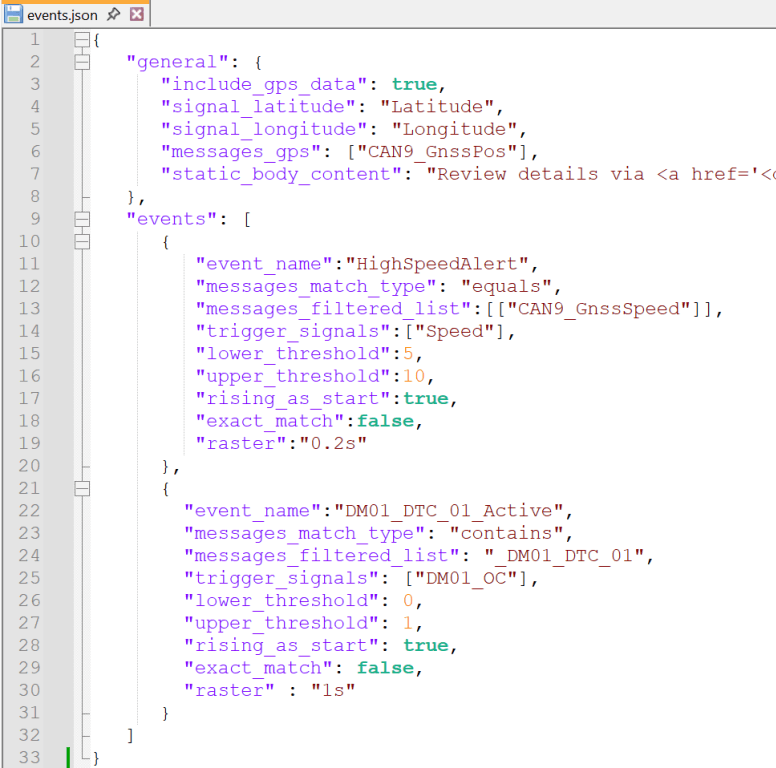
Task: Collapse the "general" block fold on line 2
Action: pyautogui.click(x=82, y=62)
